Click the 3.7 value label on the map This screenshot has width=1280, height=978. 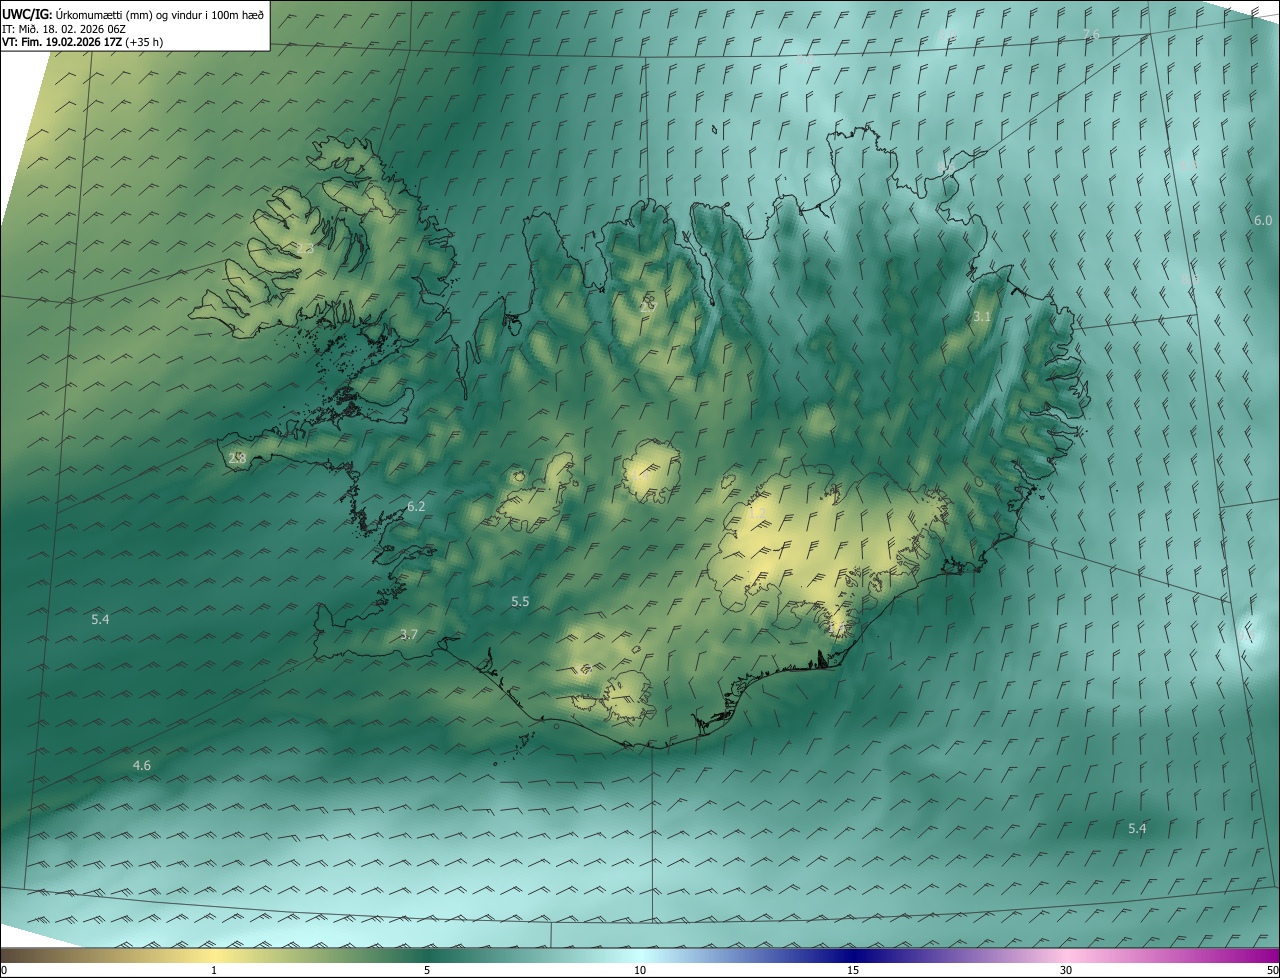tap(408, 635)
